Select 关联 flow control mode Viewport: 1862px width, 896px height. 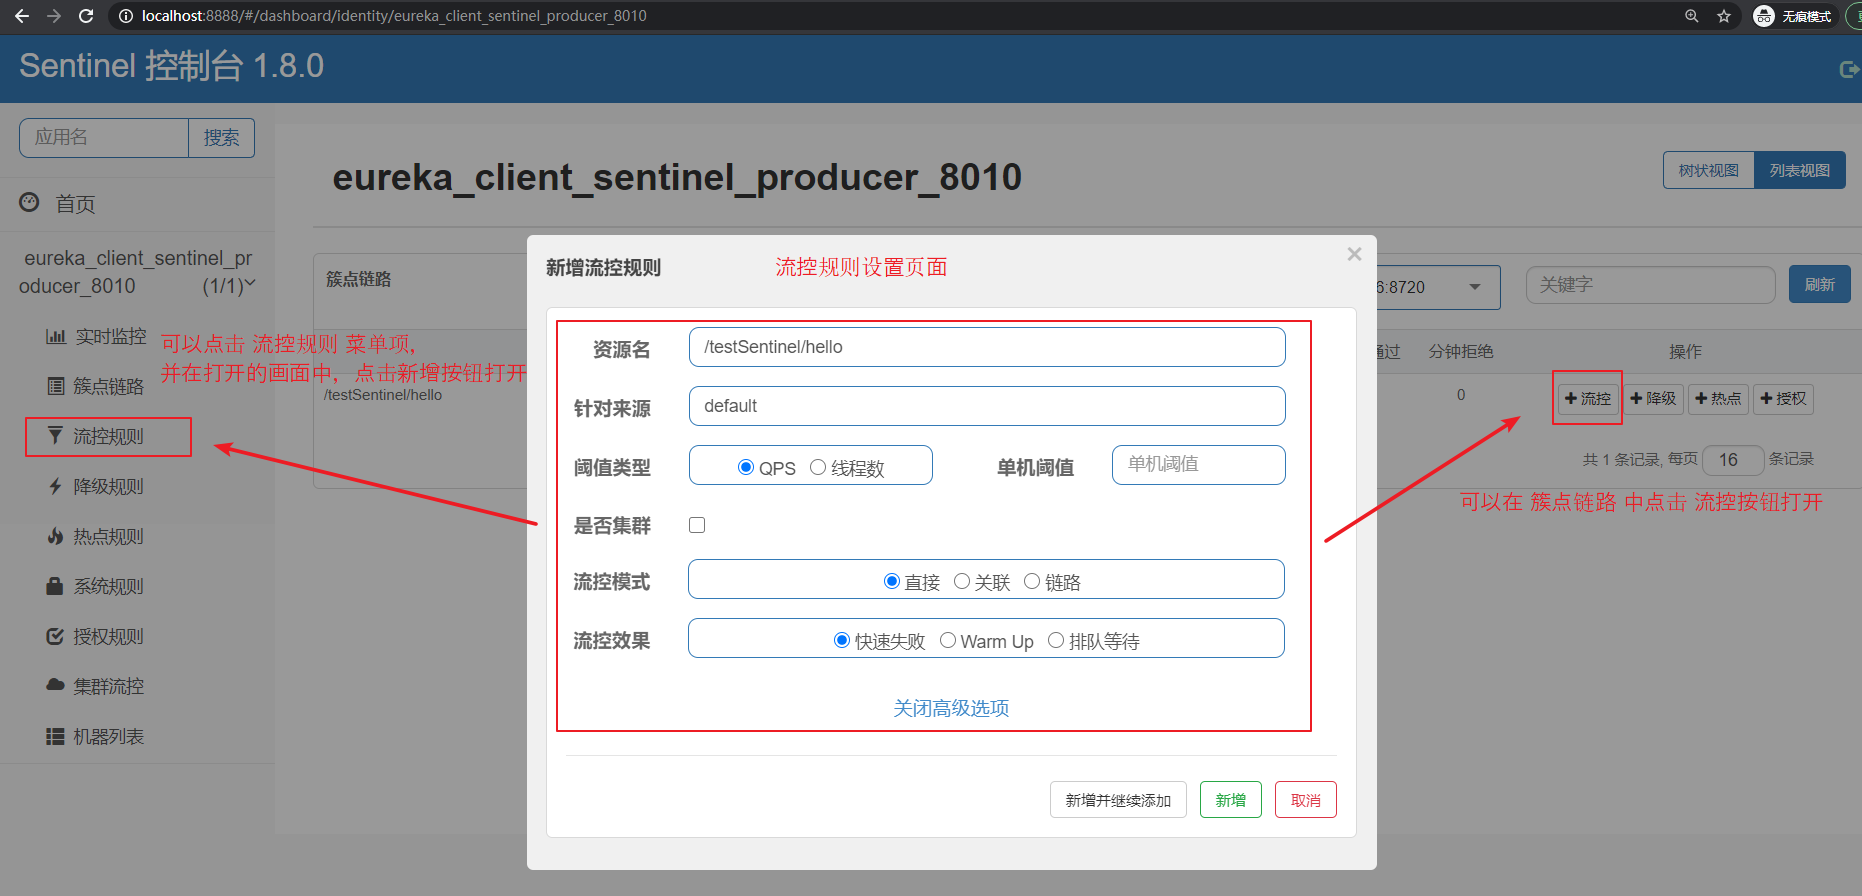pyautogui.click(x=962, y=581)
